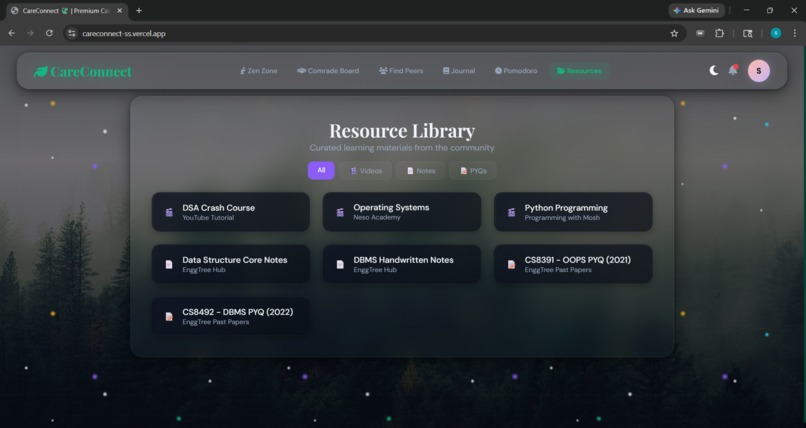Open CS8391 - OOPS PYQ (2021) card
The image size is (806, 428).
[x=573, y=264]
